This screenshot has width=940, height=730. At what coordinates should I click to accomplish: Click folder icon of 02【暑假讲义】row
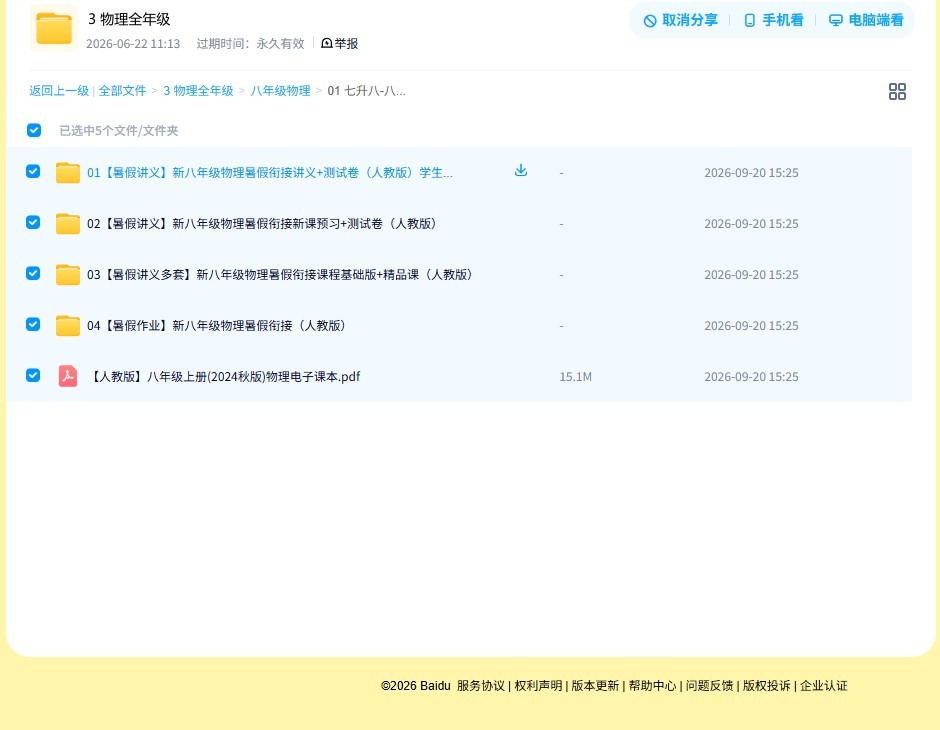click(x=68, y=224)
